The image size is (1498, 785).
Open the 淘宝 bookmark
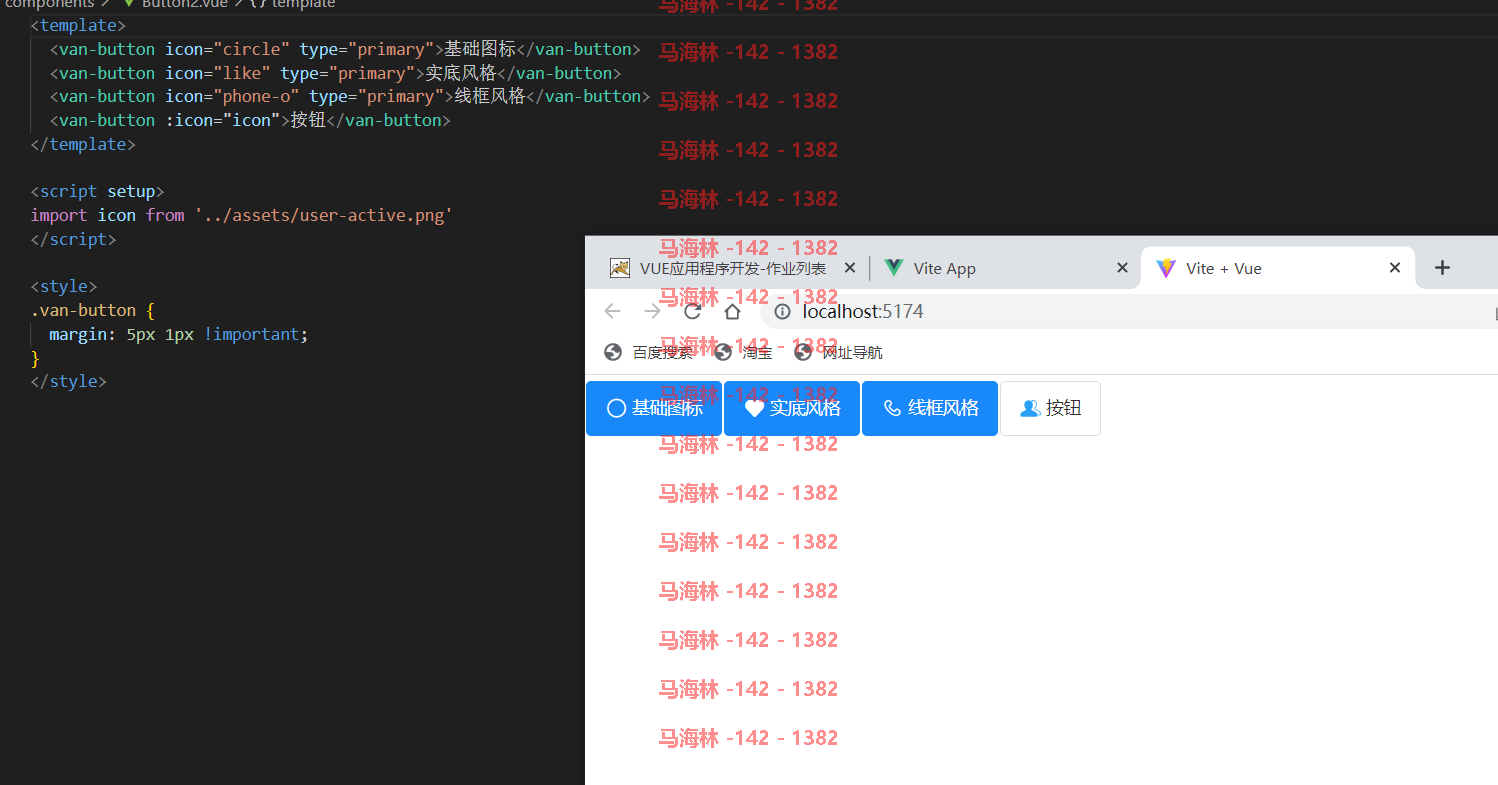pos(743,352)
